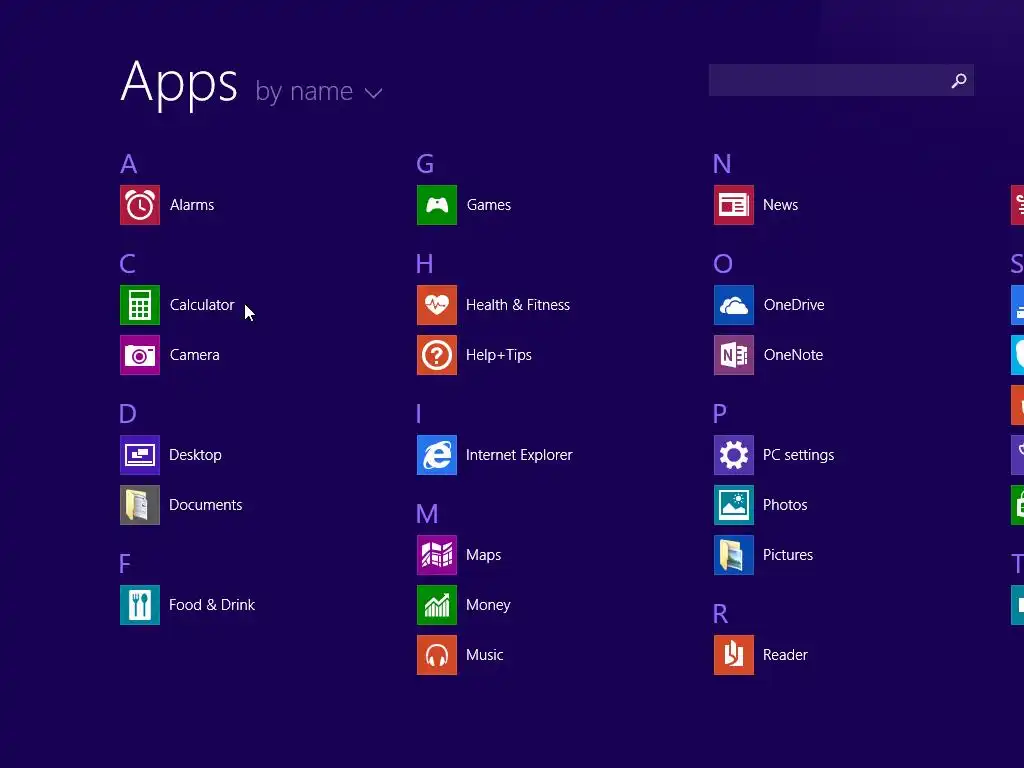The width and height of the screenshot is (1024, 768).
Task: Click inside the apps search box
Action: click(x=841, y=80)
